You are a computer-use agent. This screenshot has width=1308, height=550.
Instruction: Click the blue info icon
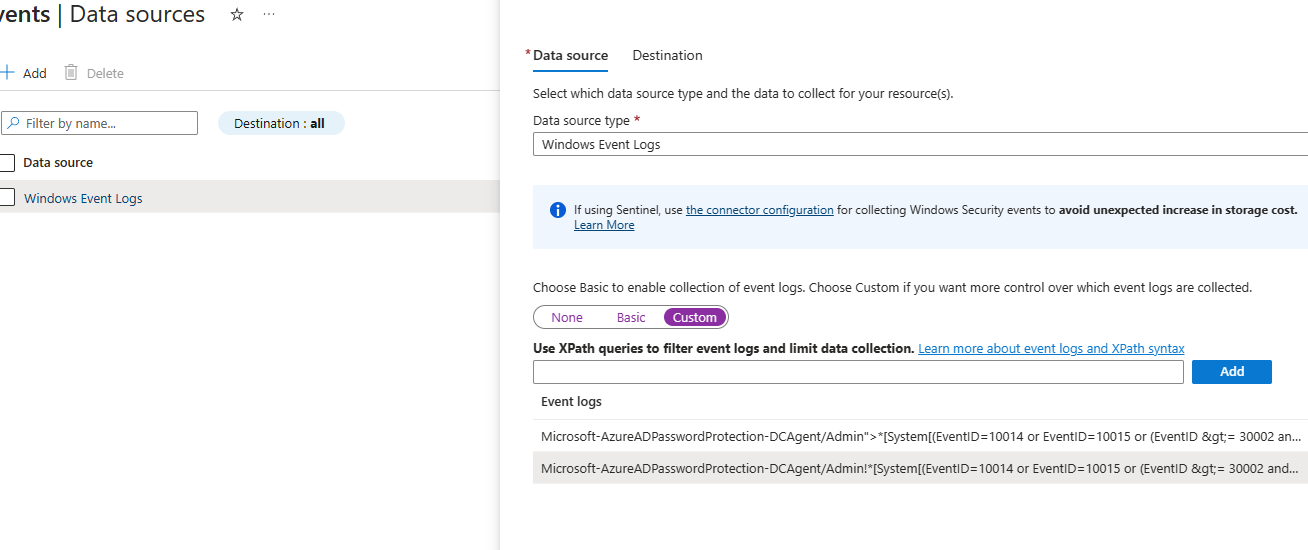pyautogui.click(x=558, y=210)
